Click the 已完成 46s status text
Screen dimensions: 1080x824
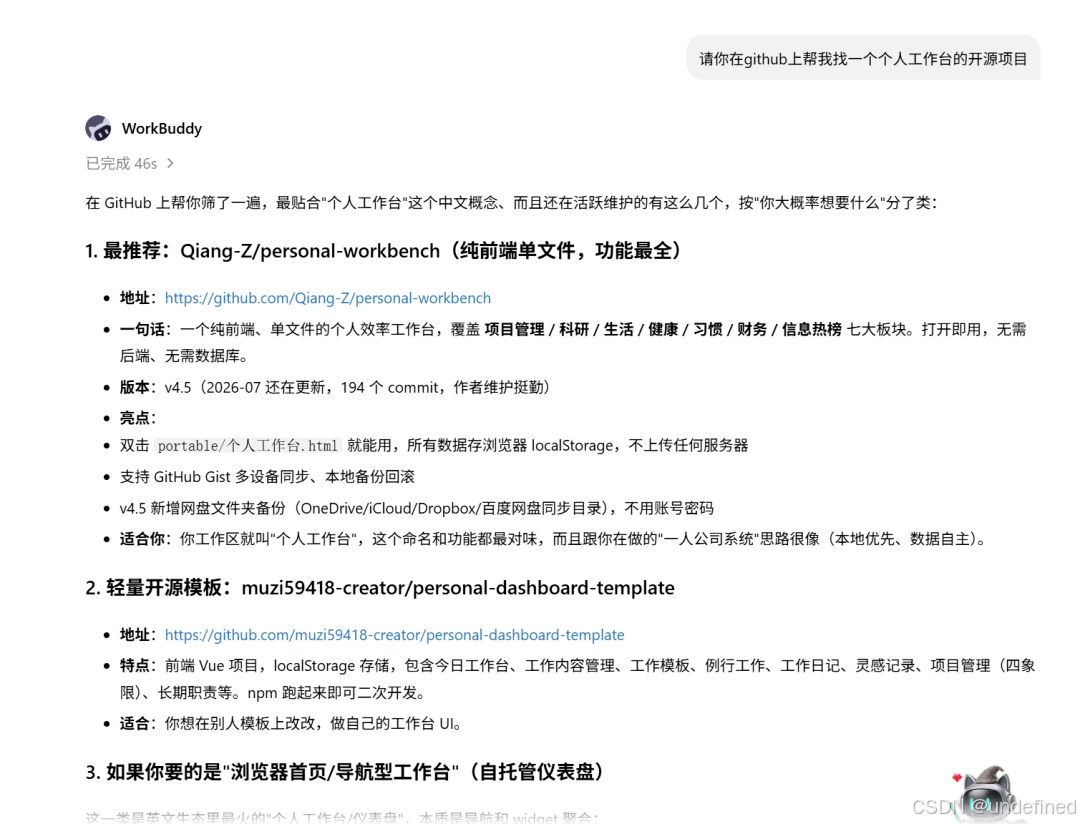[121, 163]
